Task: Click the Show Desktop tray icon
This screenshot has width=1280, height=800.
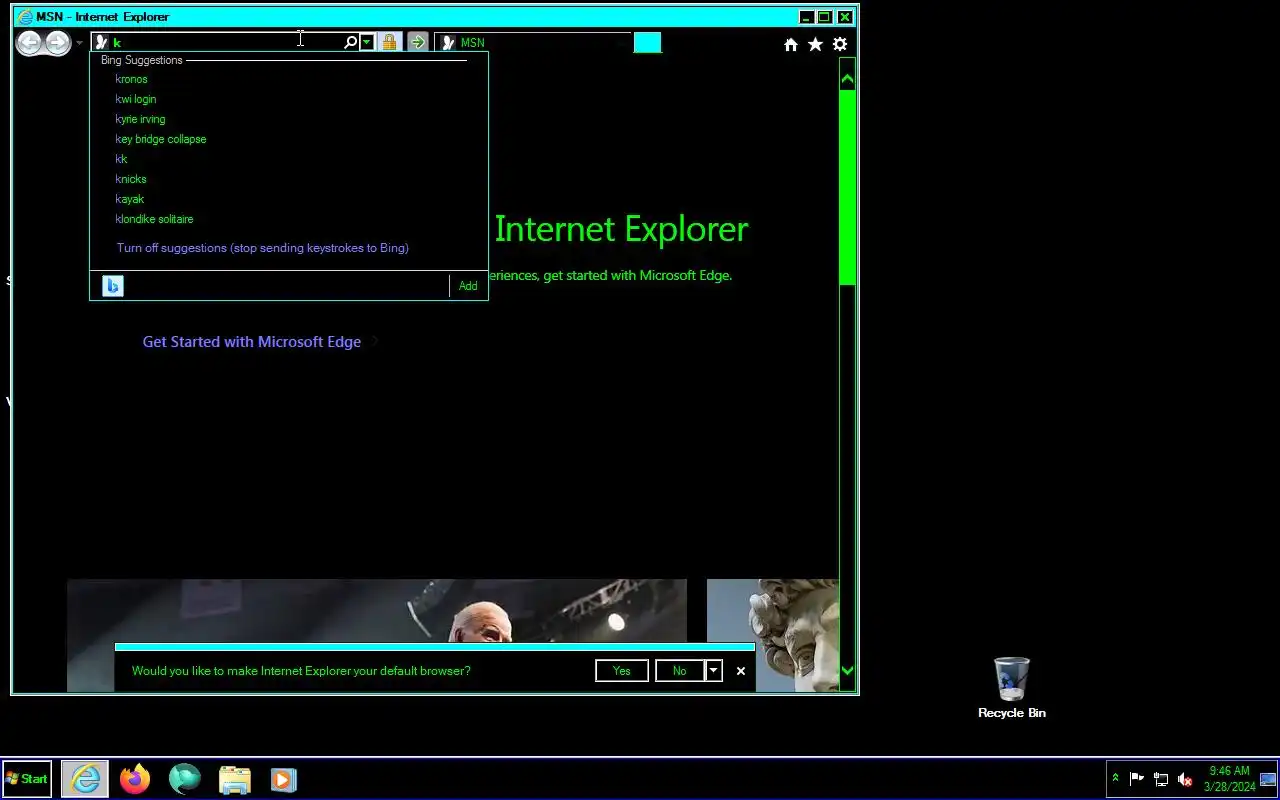Action: pos(1268,779)
